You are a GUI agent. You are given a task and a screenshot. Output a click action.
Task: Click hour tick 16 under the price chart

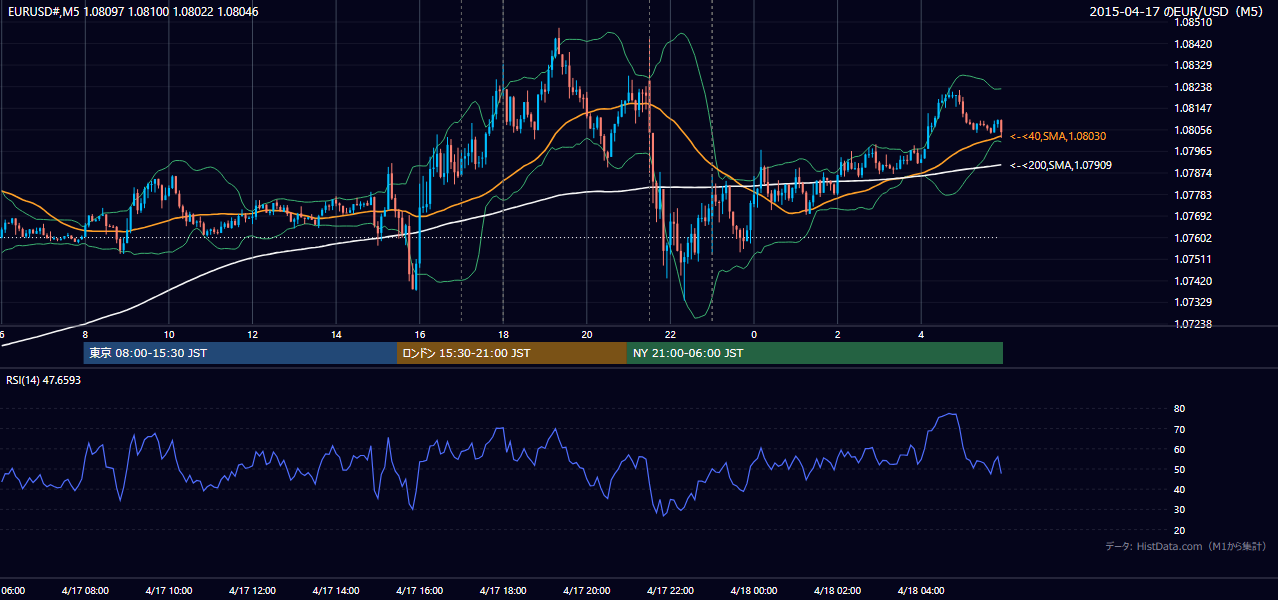point(420,334)
